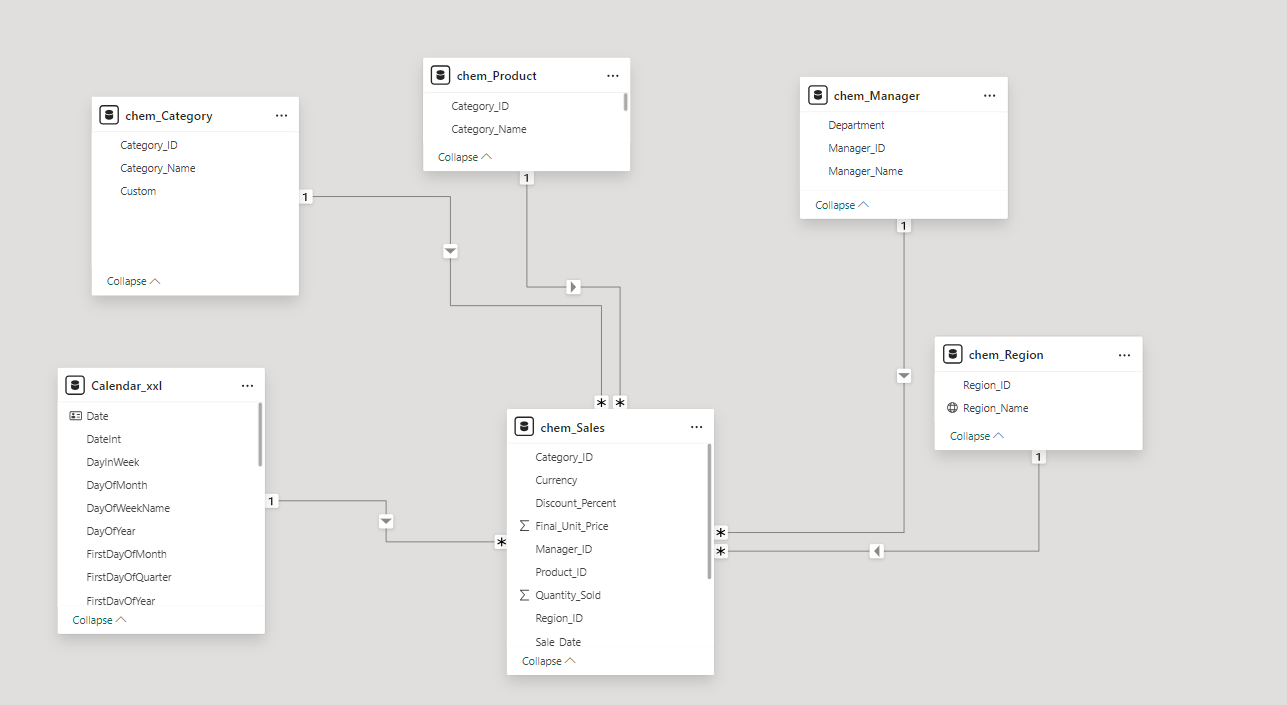Select Region_ID field in chem_Region

(x=986, y=385)
